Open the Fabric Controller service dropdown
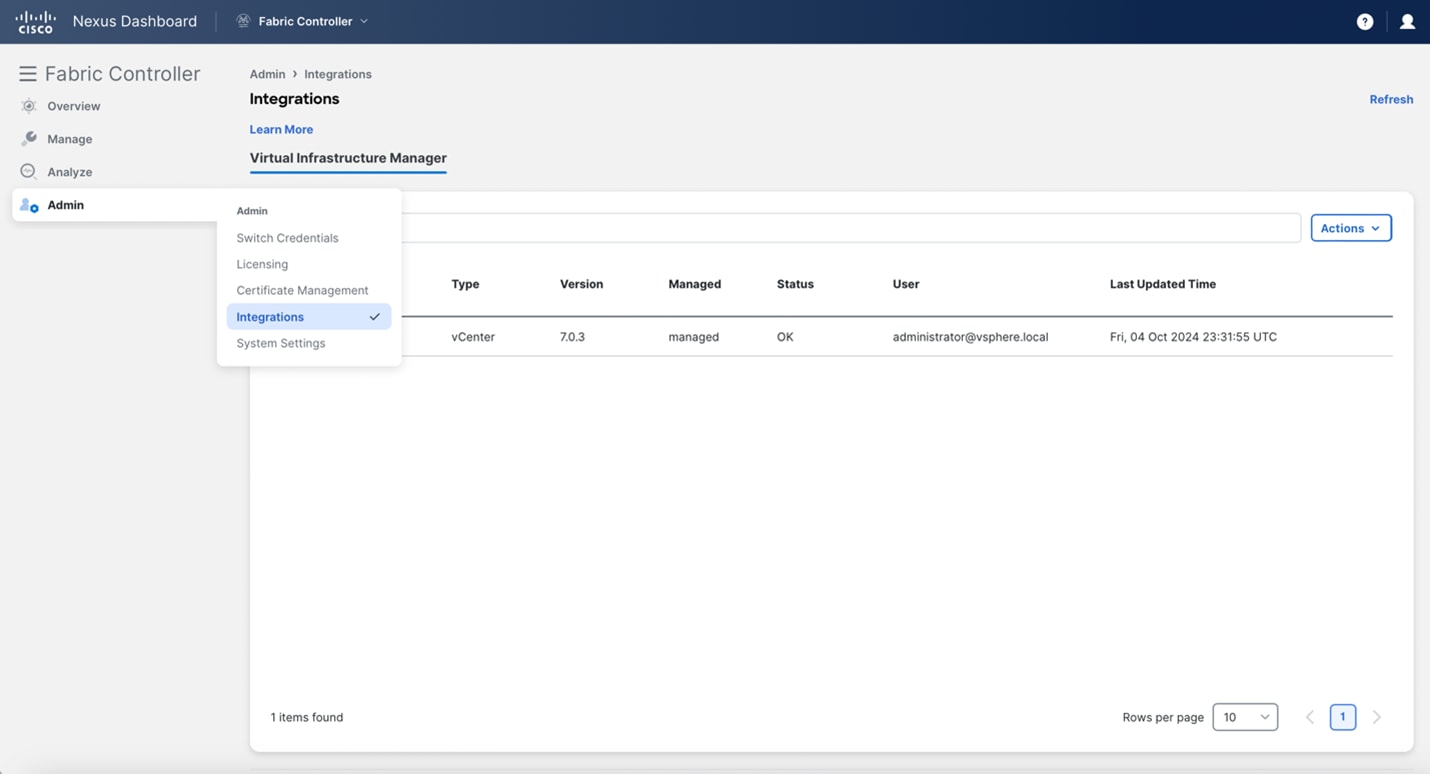Screen dimensions: 1430x774 click(303, 21)
